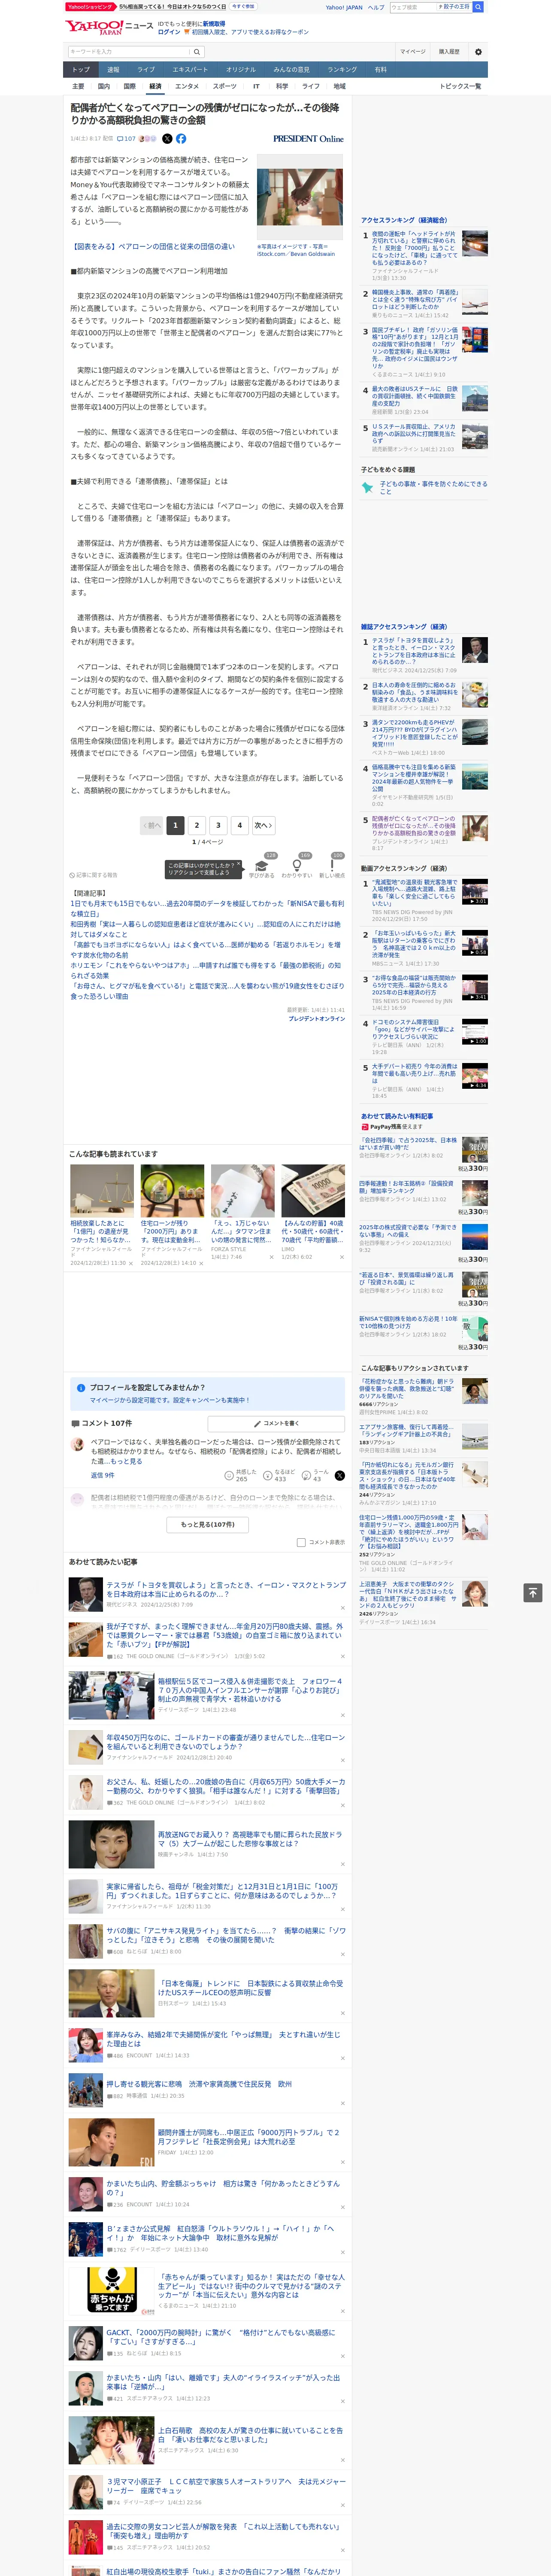Select the ライブ tab
The width and height of the screenshot is (551, 2576).
pyautogui.click(x=146, y=70)
